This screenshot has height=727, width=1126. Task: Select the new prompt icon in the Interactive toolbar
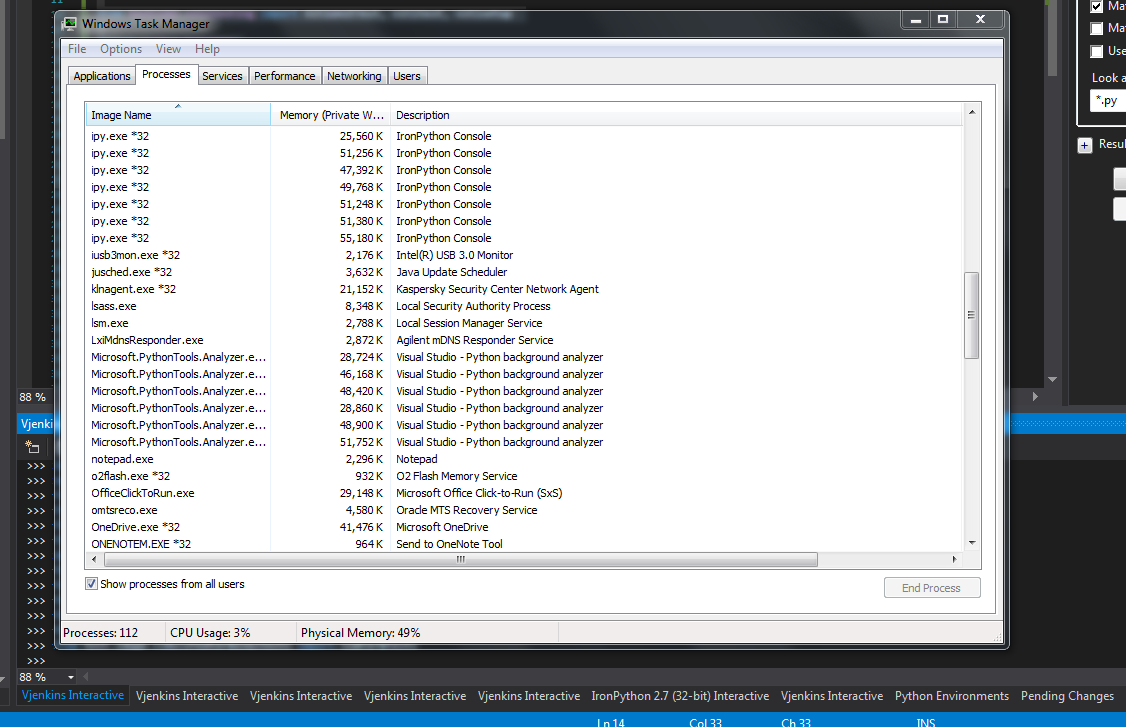tap(33, 447)
